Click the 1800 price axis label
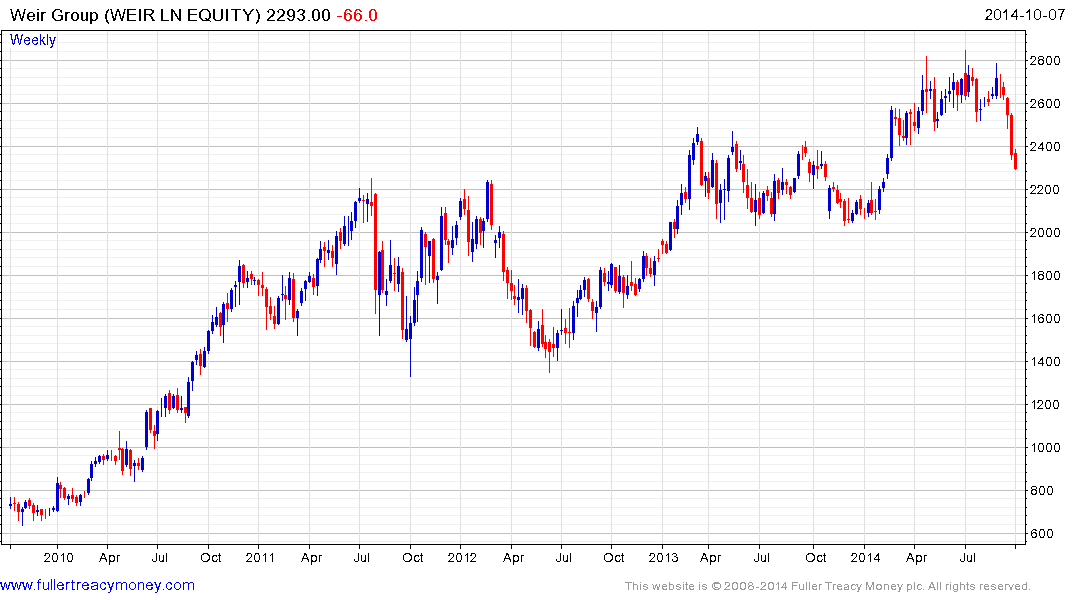The width and height of the screenshot is (1075, 600). coord(1045,276)
